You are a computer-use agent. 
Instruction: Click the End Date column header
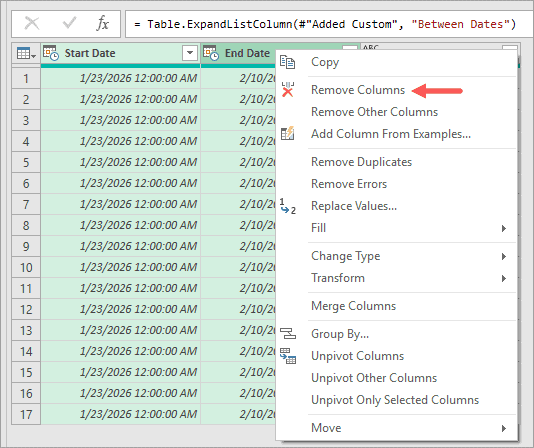pos(247,53)
